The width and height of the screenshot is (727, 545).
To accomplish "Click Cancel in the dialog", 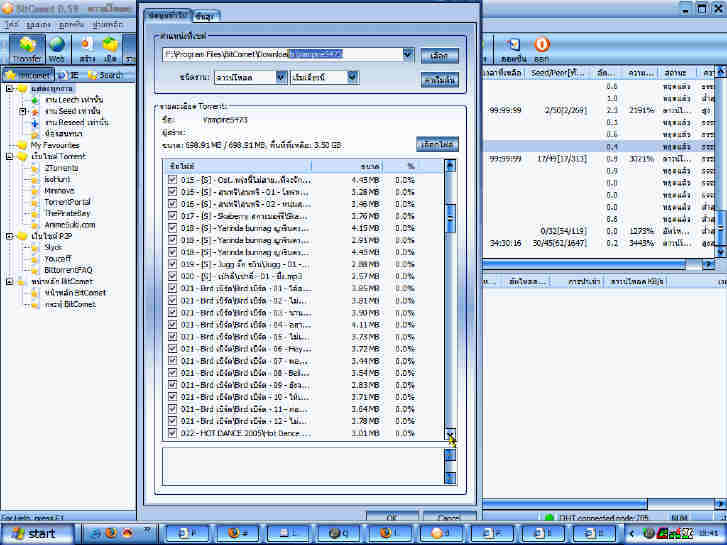I will pos(449,517).
